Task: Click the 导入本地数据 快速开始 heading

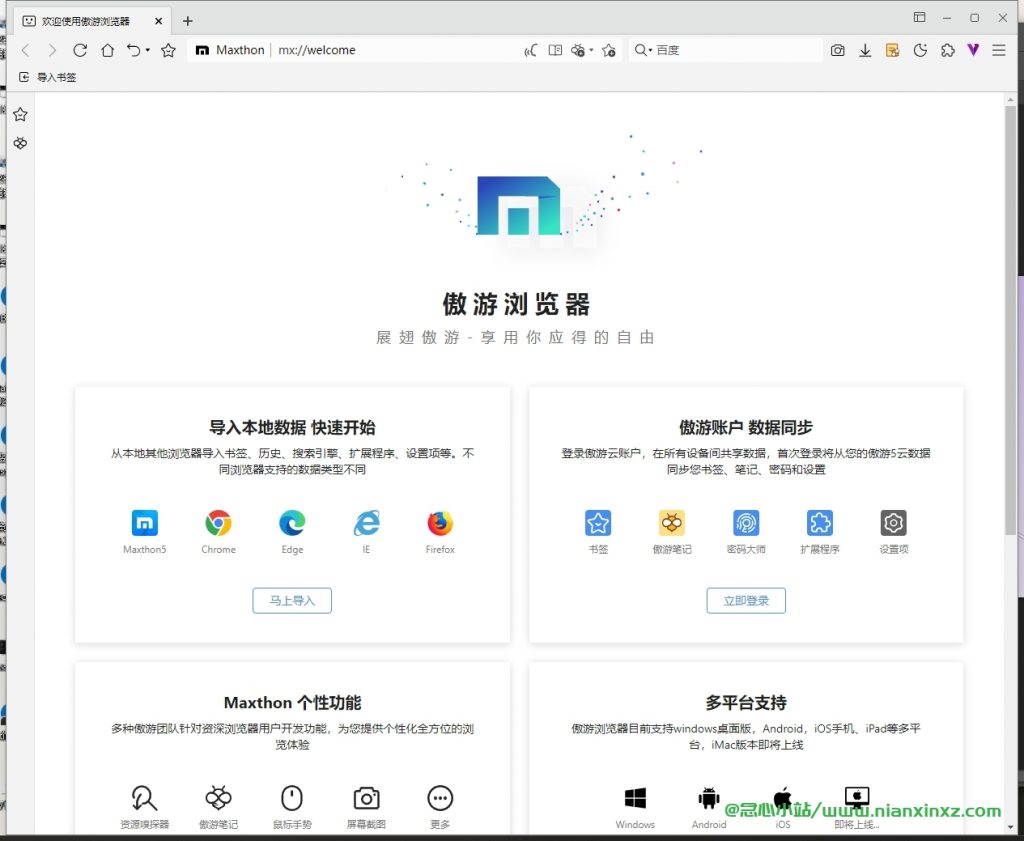Action: click(292, 428)
